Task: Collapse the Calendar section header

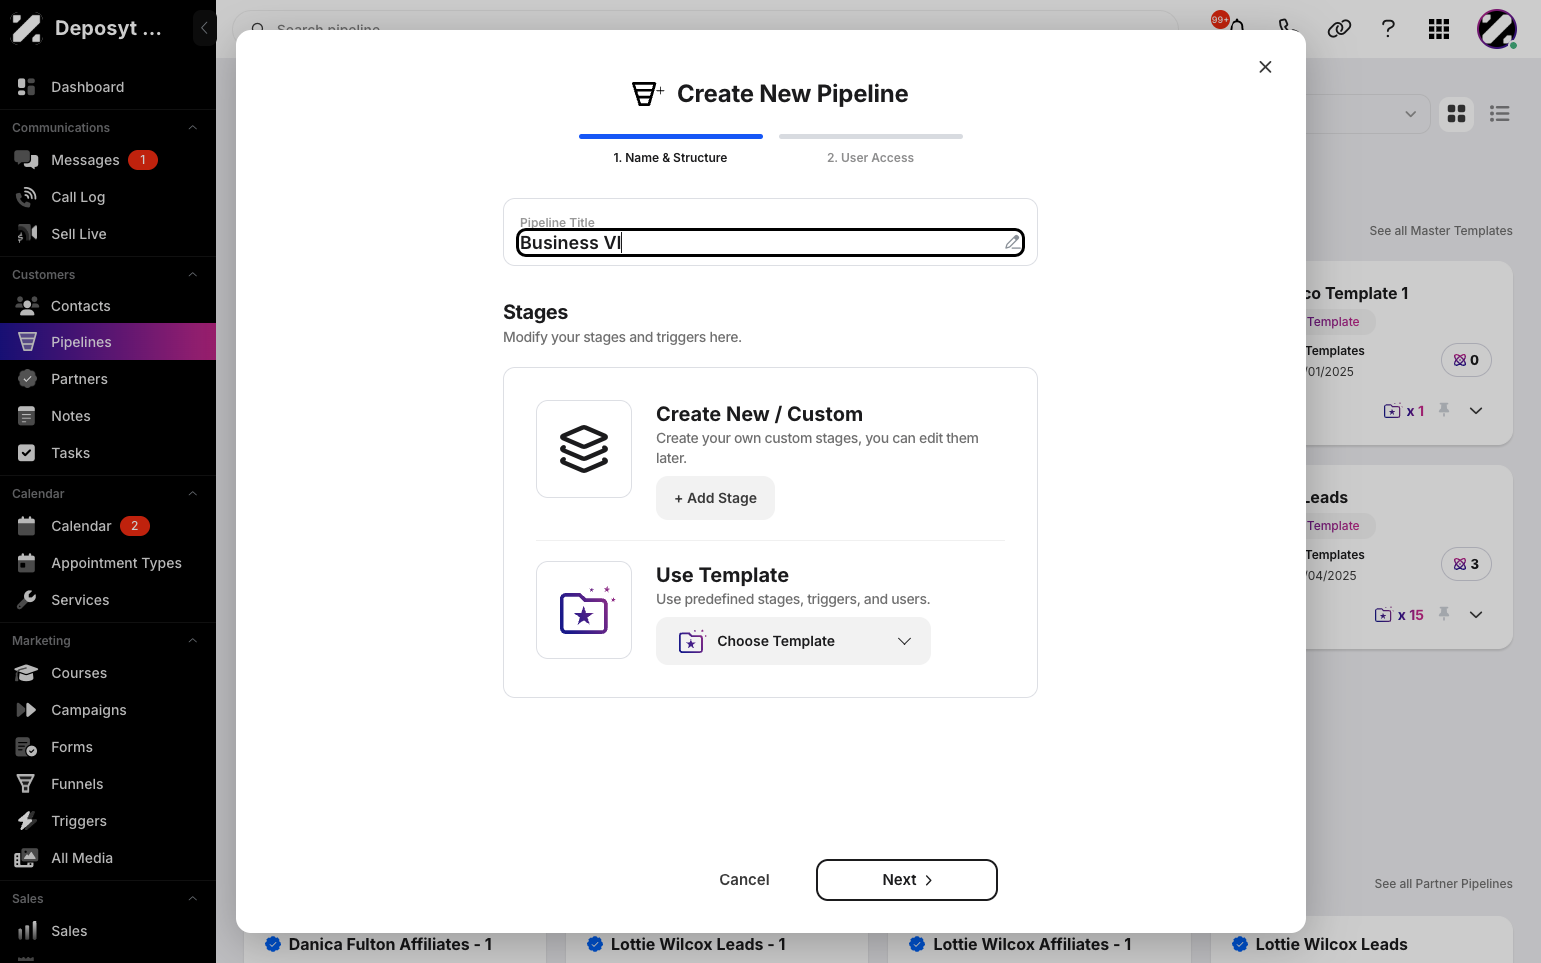Action: (193, 494)
